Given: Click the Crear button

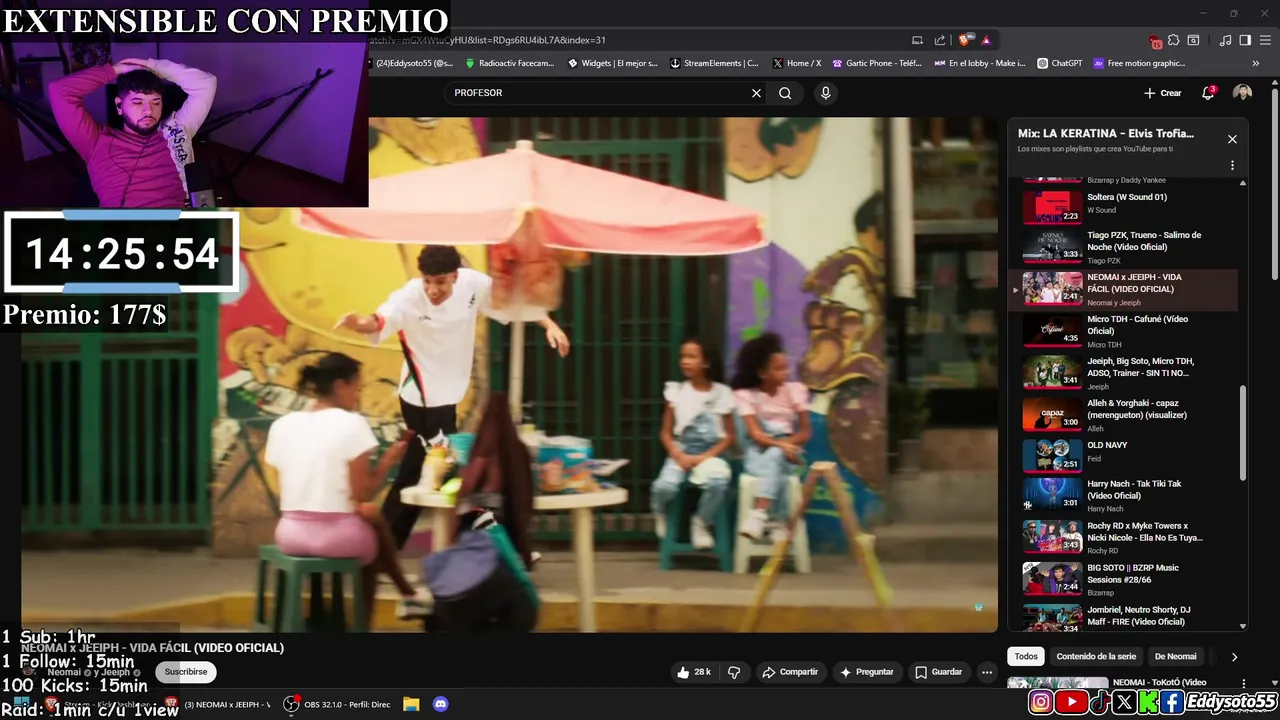Looking at the screenshot, I should [x=1163, y=93].
